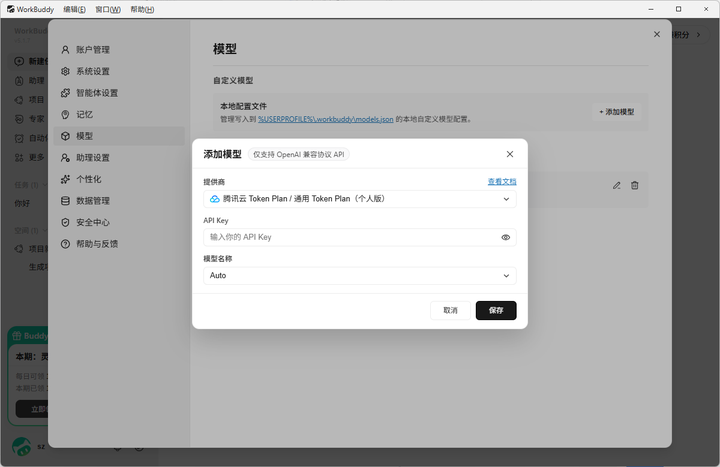The width and height of the screenshot is (720, 467).
Task: Click the 智能体设置 puzzle icon
Action: point(65,93)
